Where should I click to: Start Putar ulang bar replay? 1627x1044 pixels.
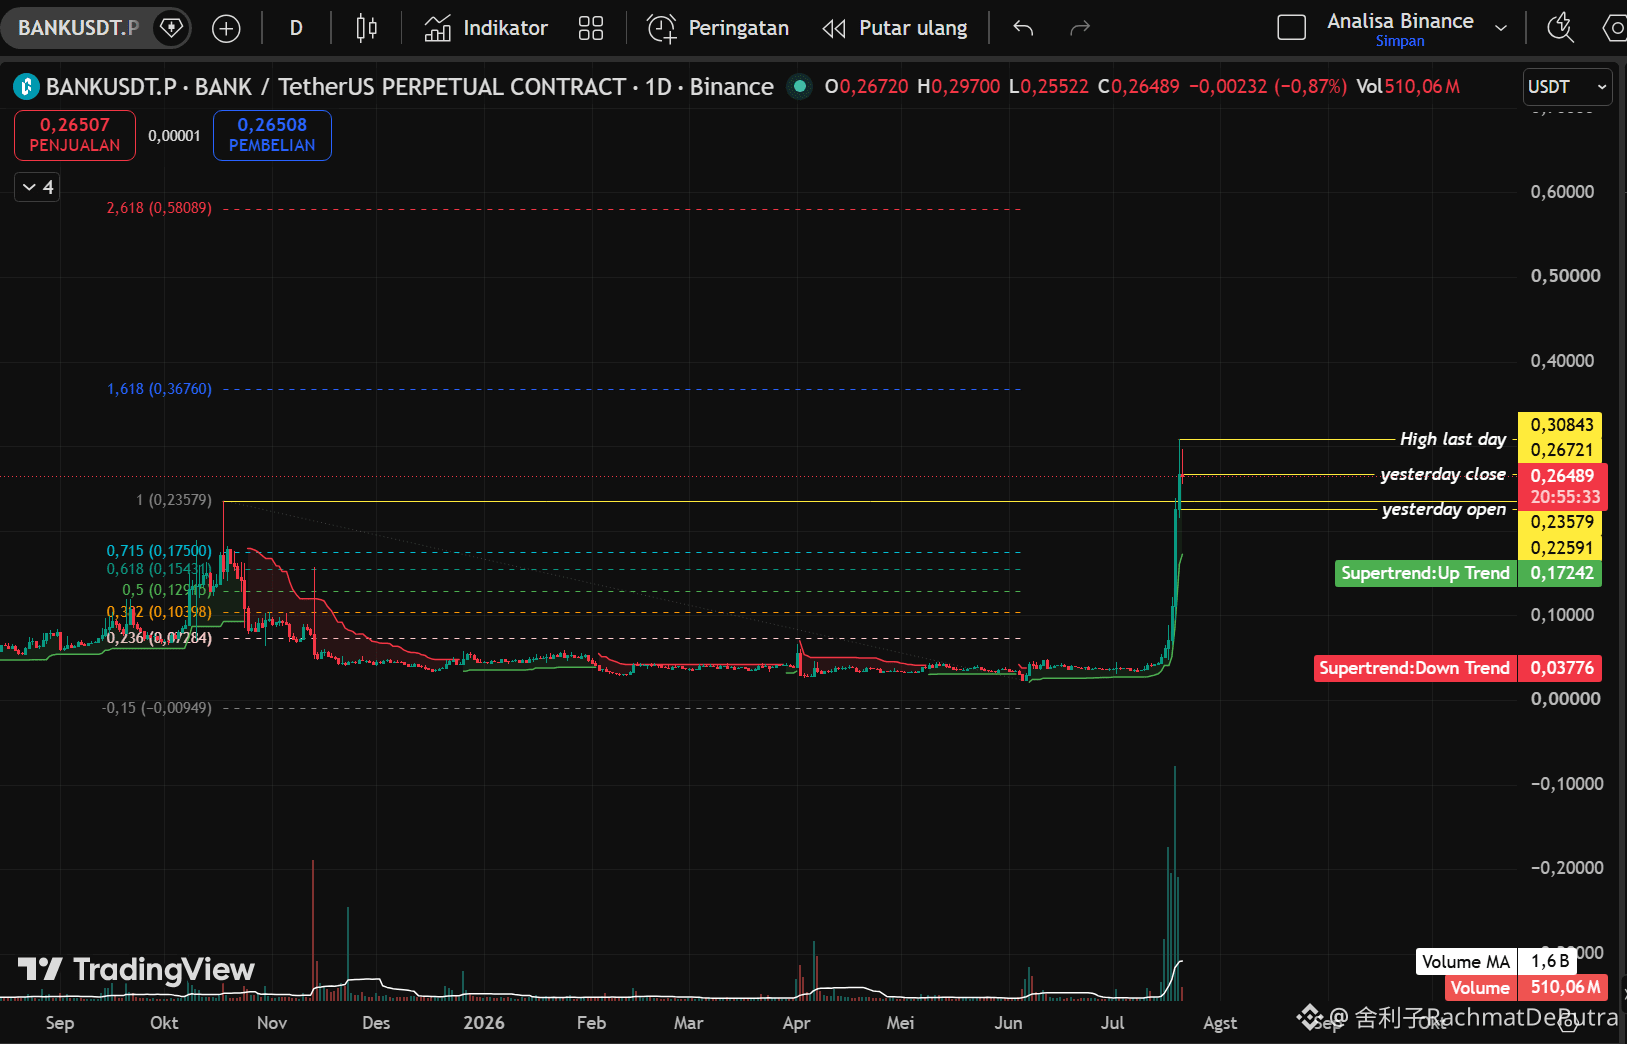[x=895, y=28]
